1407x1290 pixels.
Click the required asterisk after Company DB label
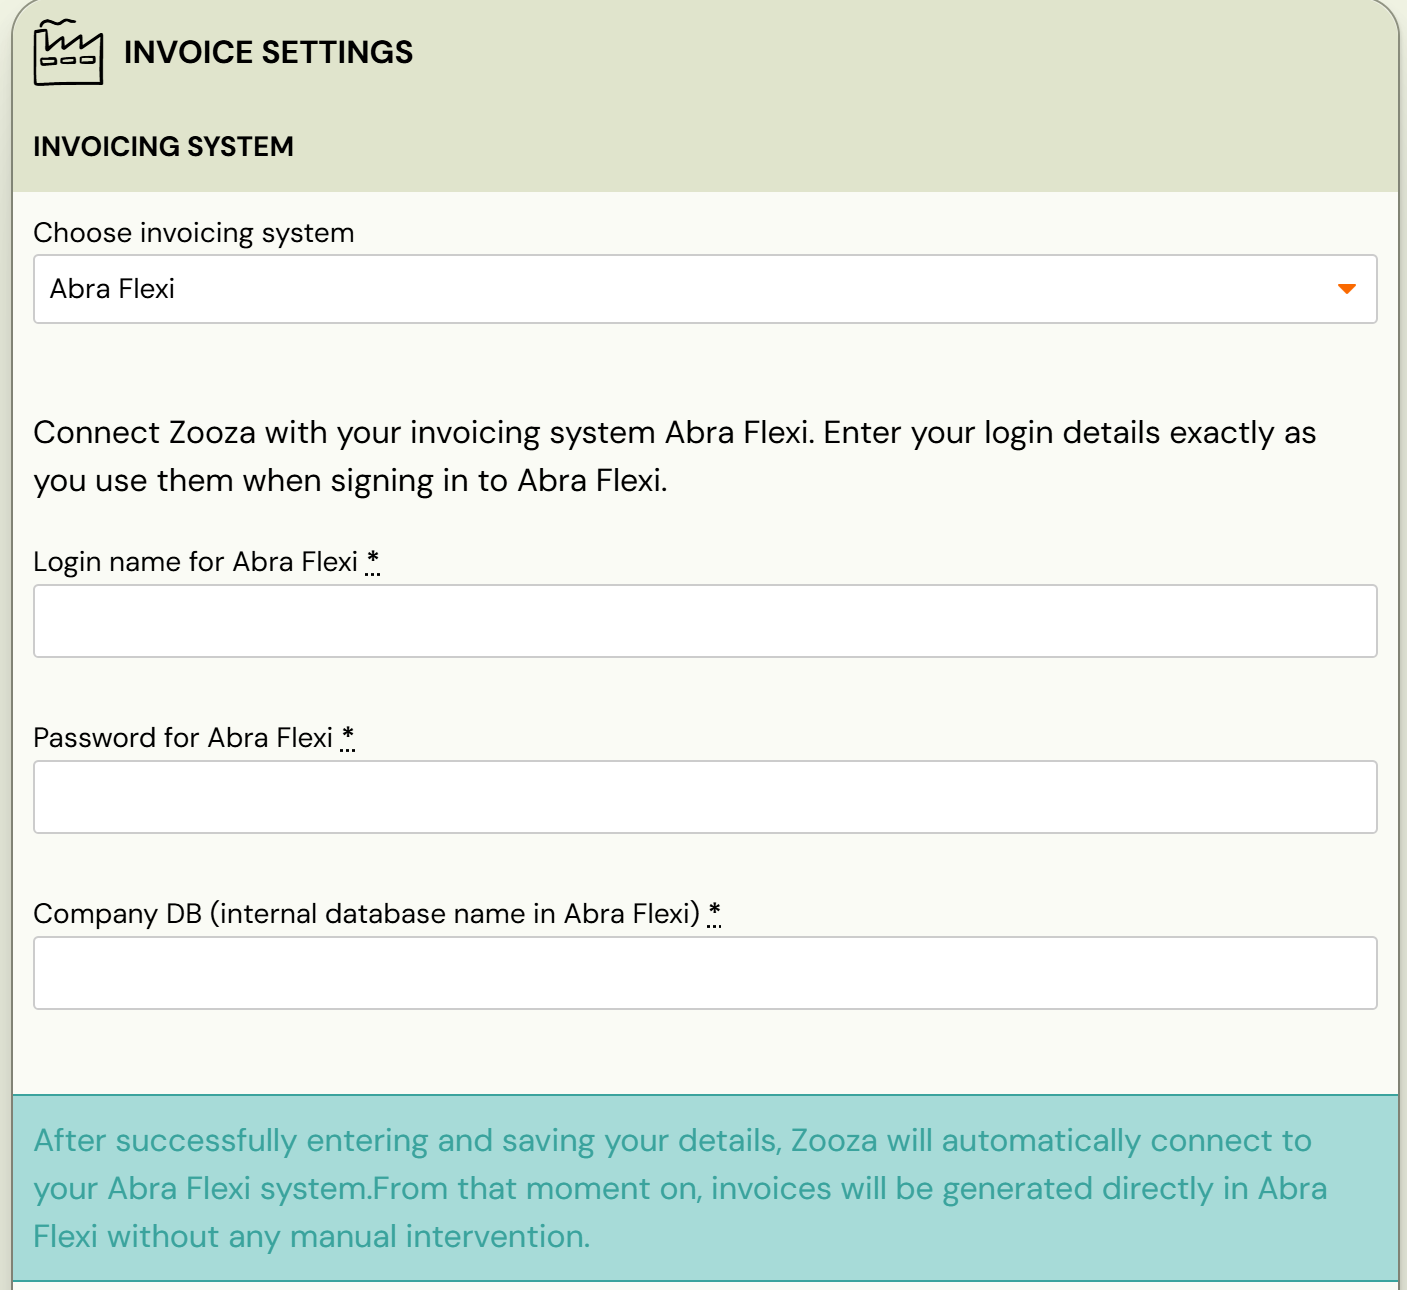point(714,912)
